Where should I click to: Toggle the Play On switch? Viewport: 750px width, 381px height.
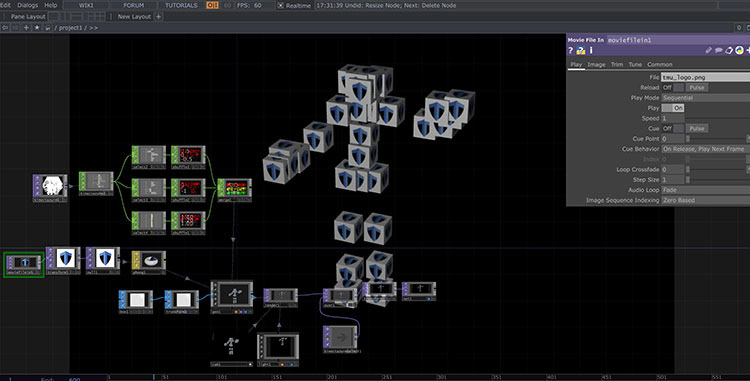tap(673, 108)
